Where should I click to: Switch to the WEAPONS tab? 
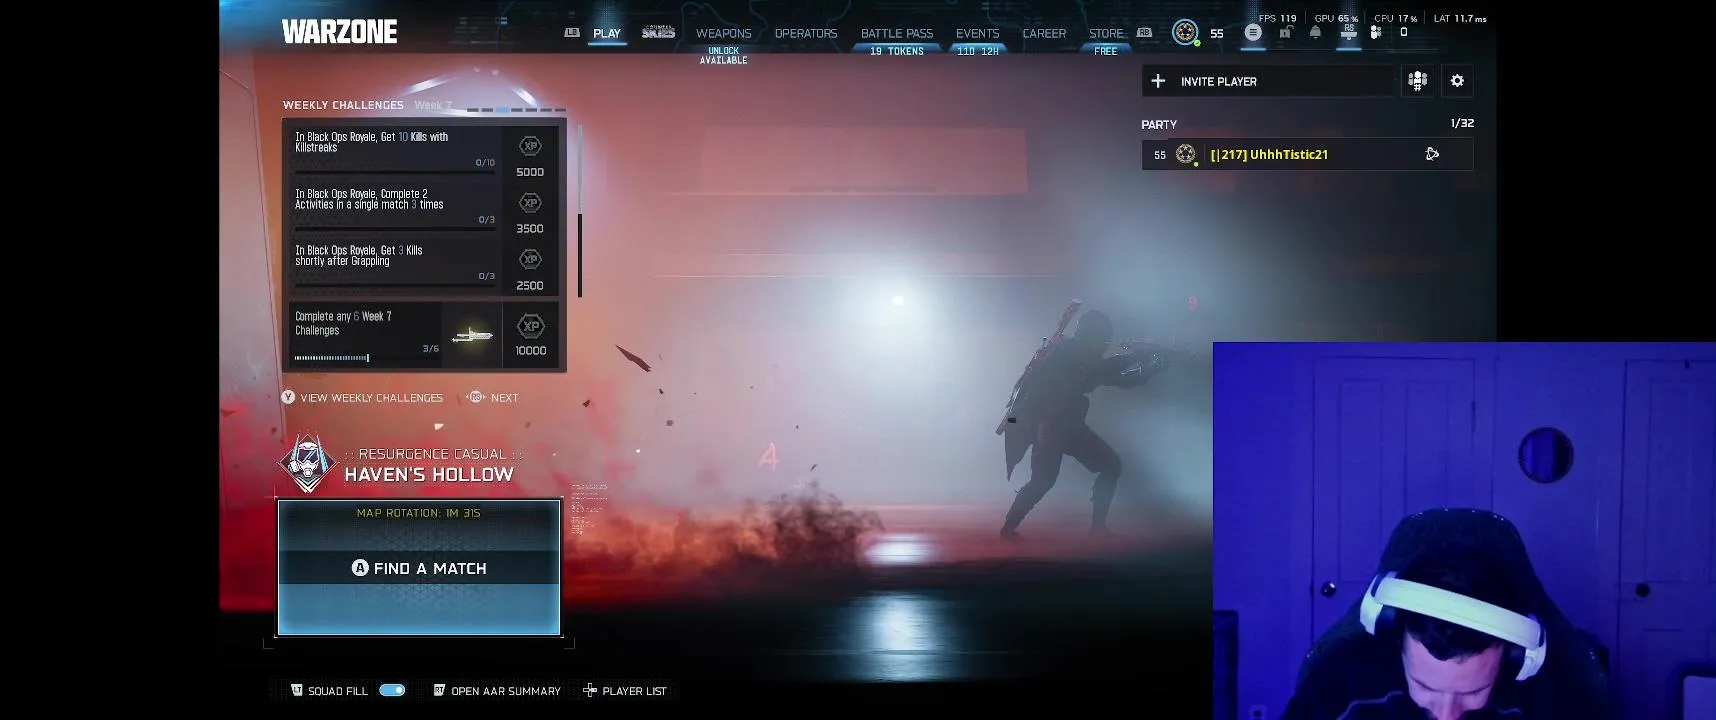coord(723,33)
